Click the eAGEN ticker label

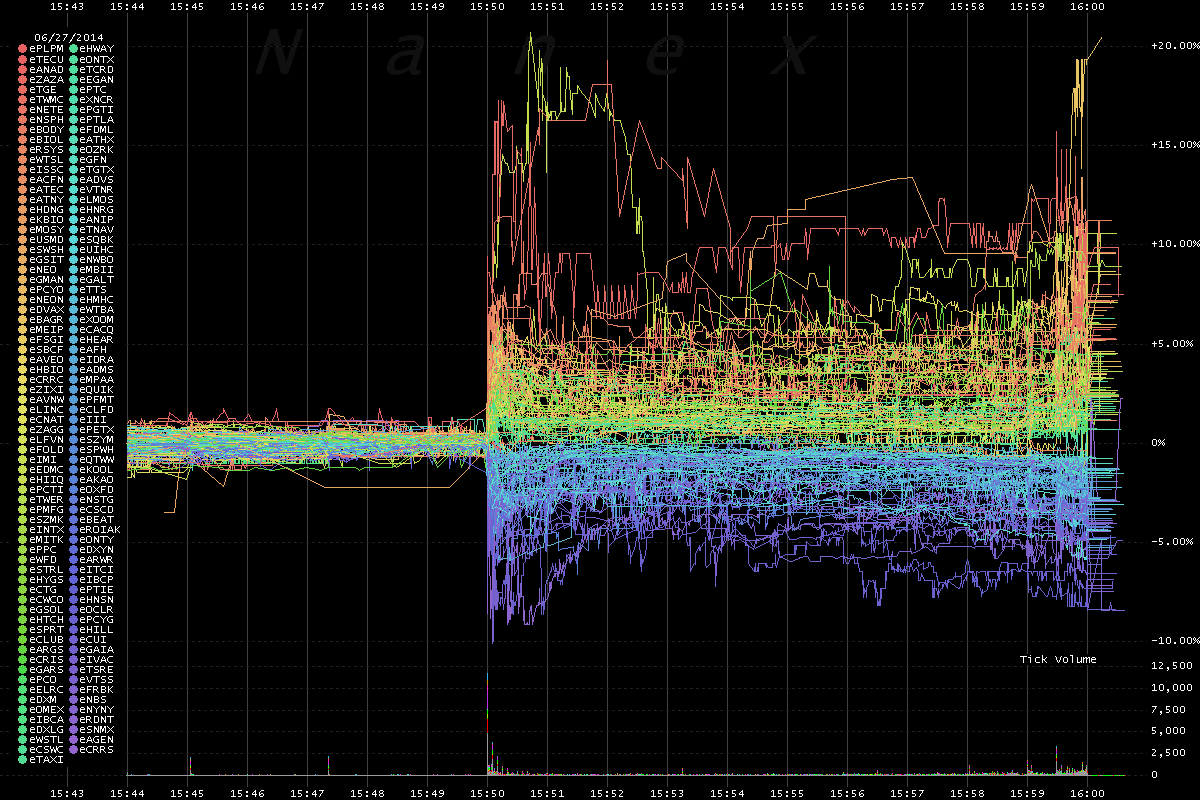[x=96, y=739]
